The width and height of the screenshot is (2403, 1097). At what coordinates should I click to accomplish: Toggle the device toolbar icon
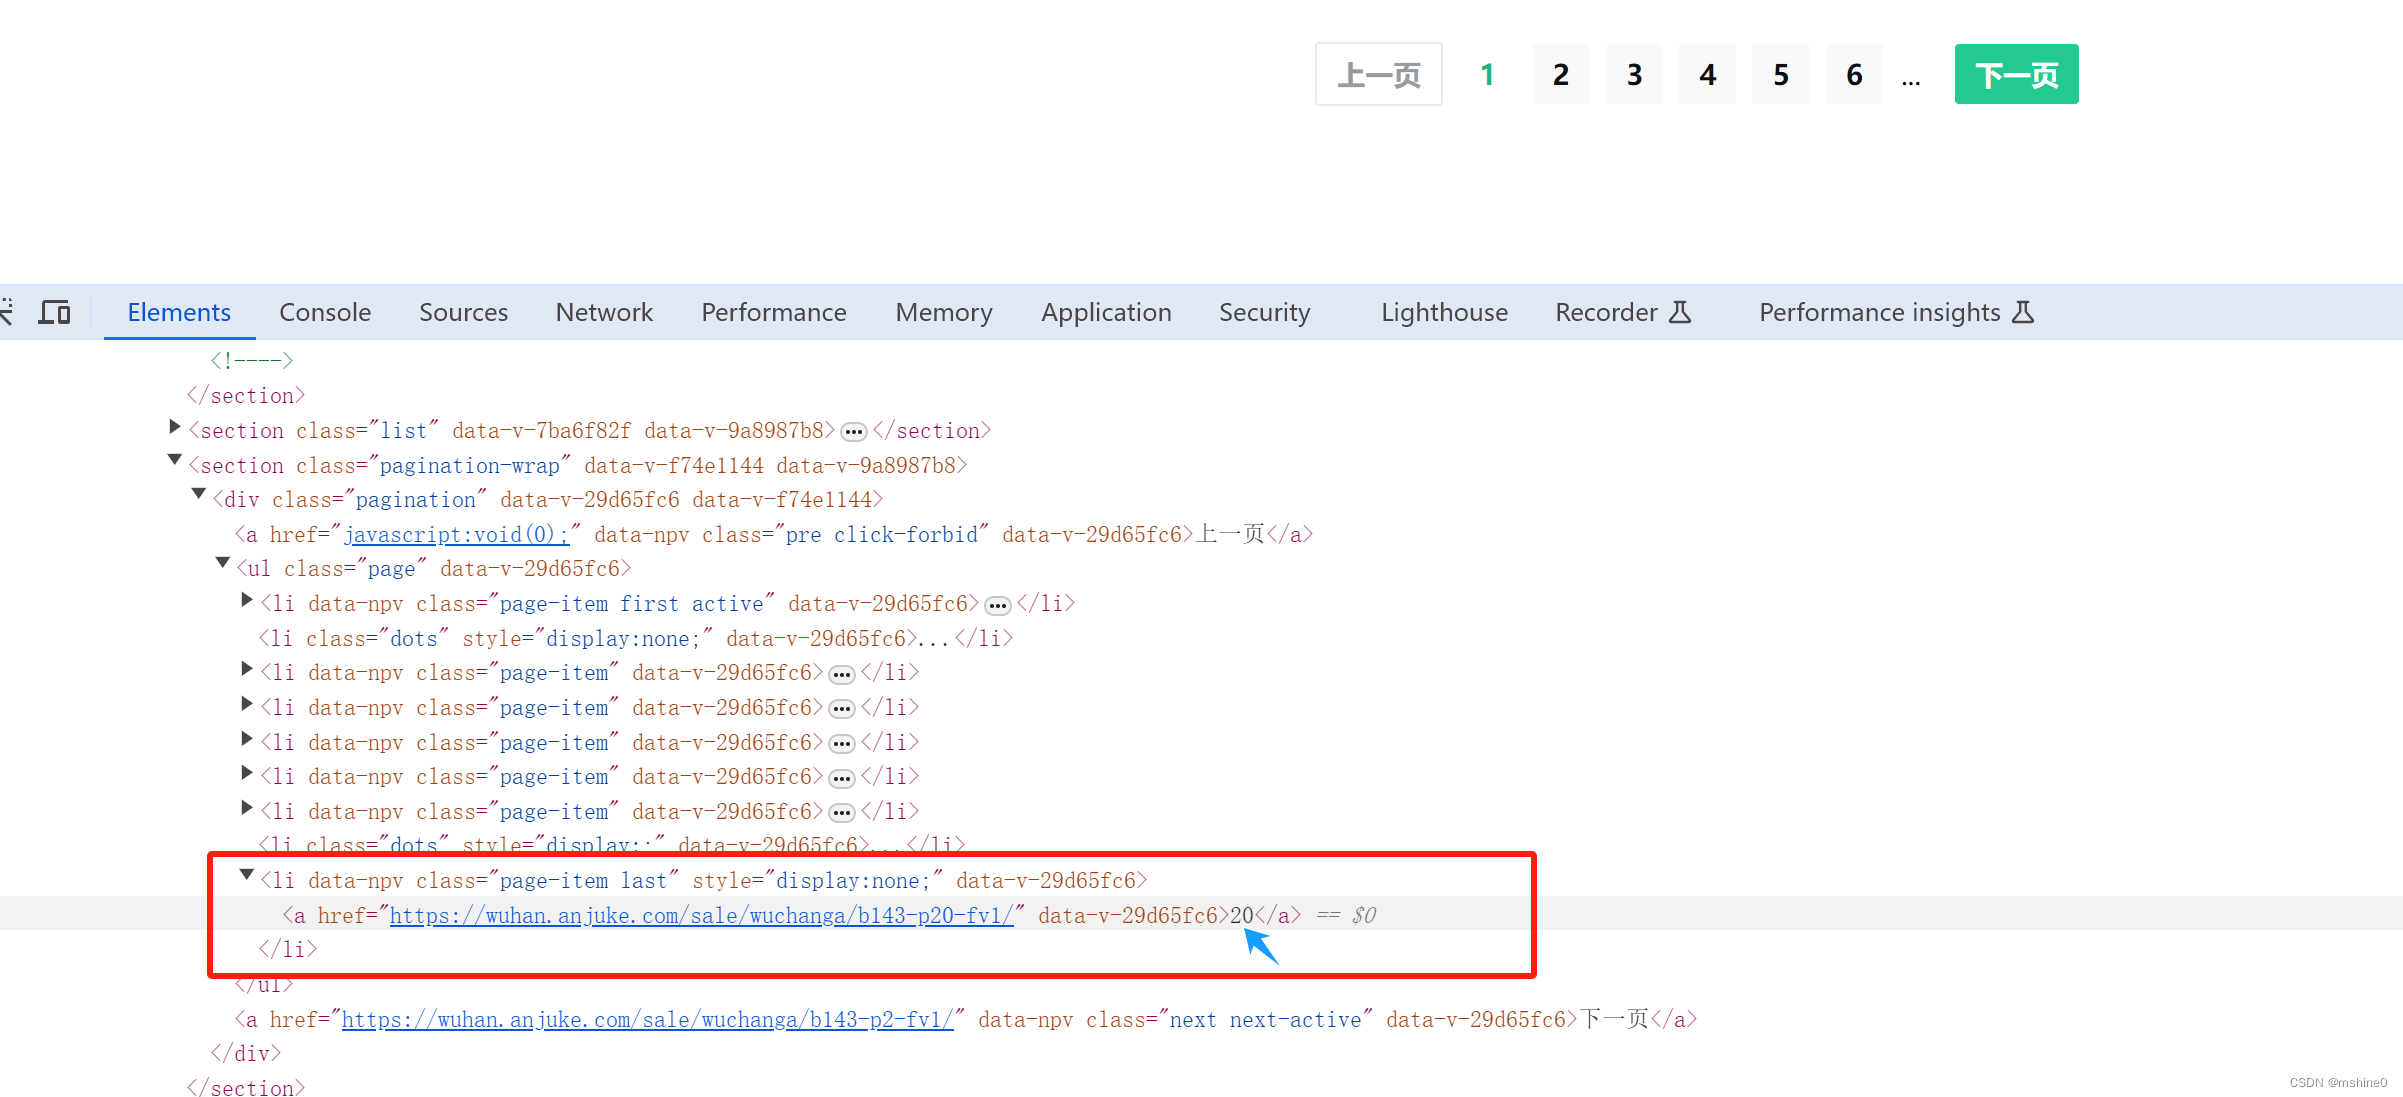pyautogui.click(x=54, y=312)
